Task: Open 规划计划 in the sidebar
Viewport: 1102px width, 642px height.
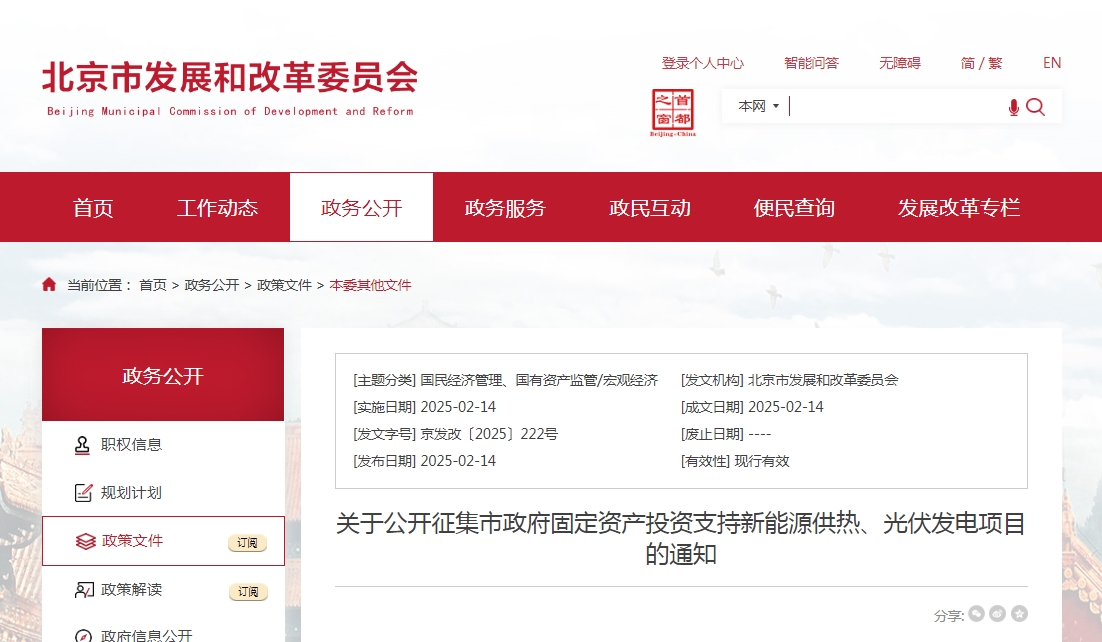Action: pyautogui.click(x=131, y=492)
